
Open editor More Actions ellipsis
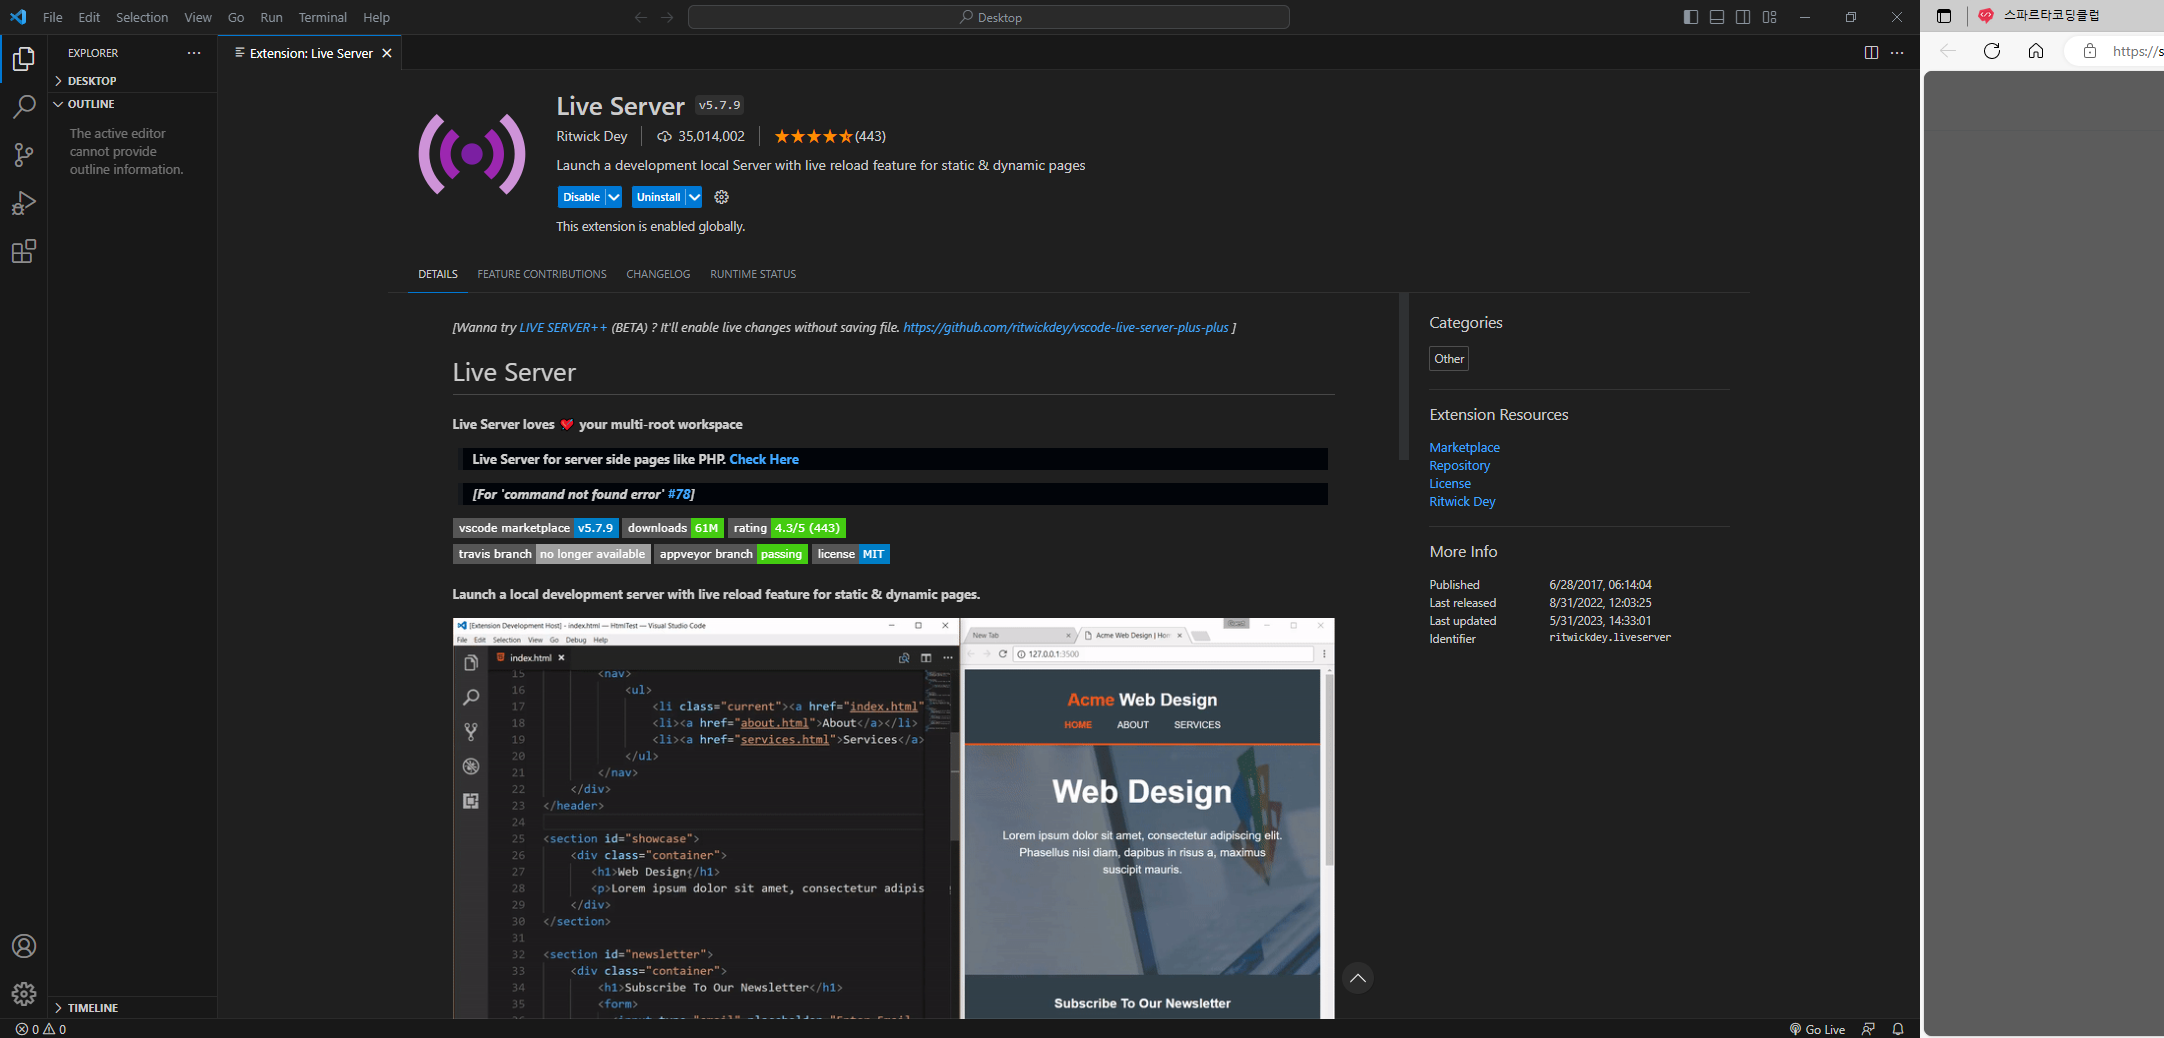1897,53
